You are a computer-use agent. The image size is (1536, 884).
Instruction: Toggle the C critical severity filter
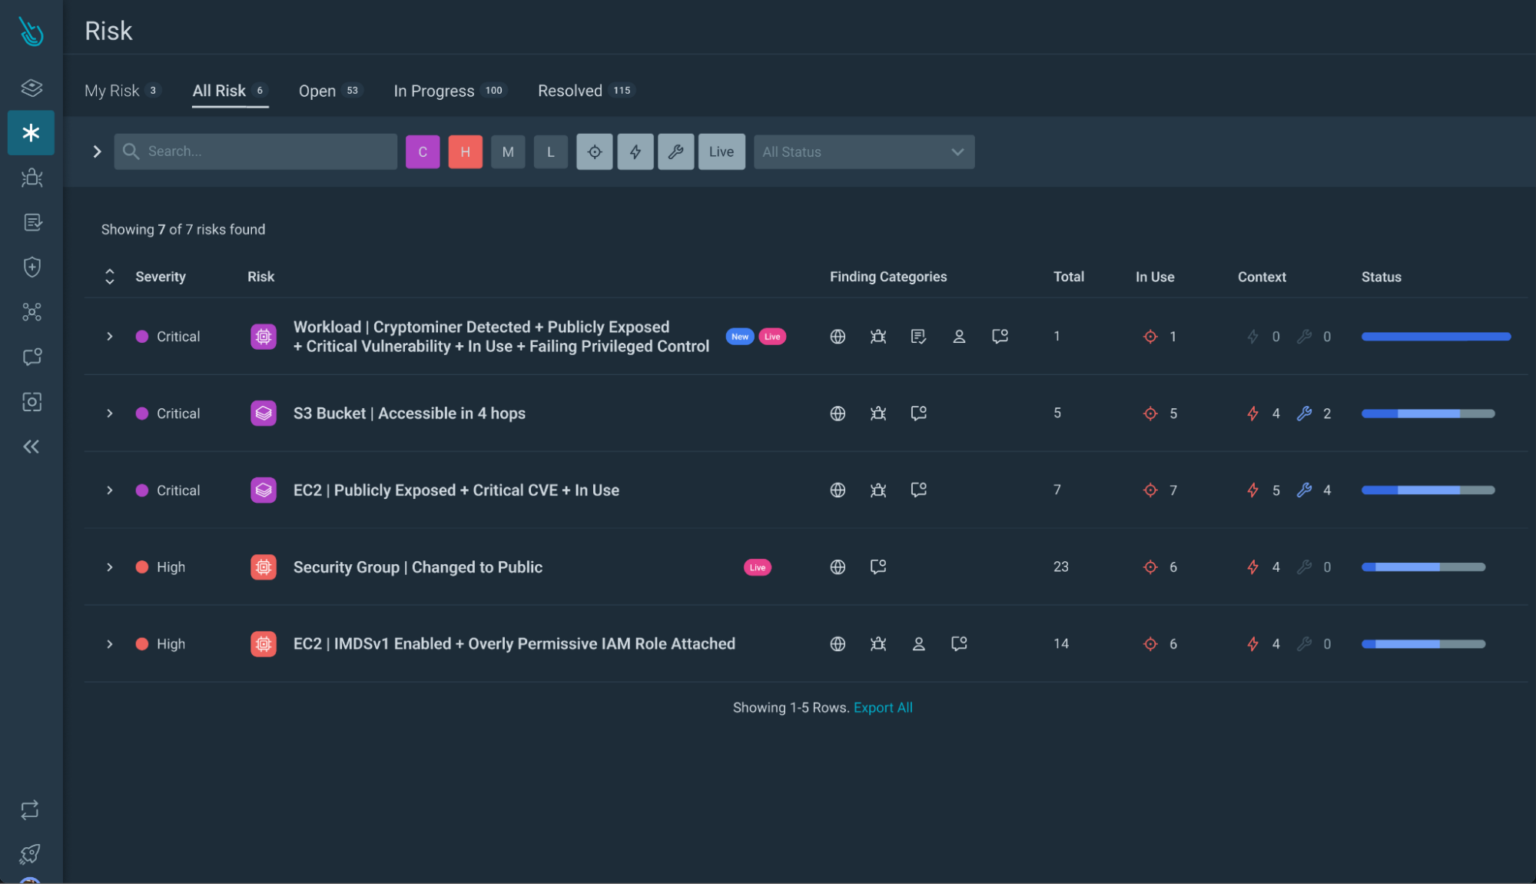[x=422, y=151]
